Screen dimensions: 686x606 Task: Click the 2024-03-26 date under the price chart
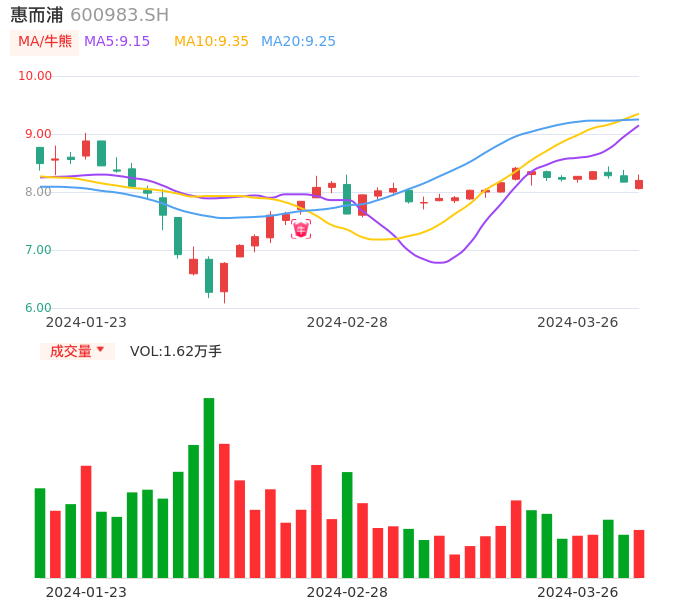(578, 322)
